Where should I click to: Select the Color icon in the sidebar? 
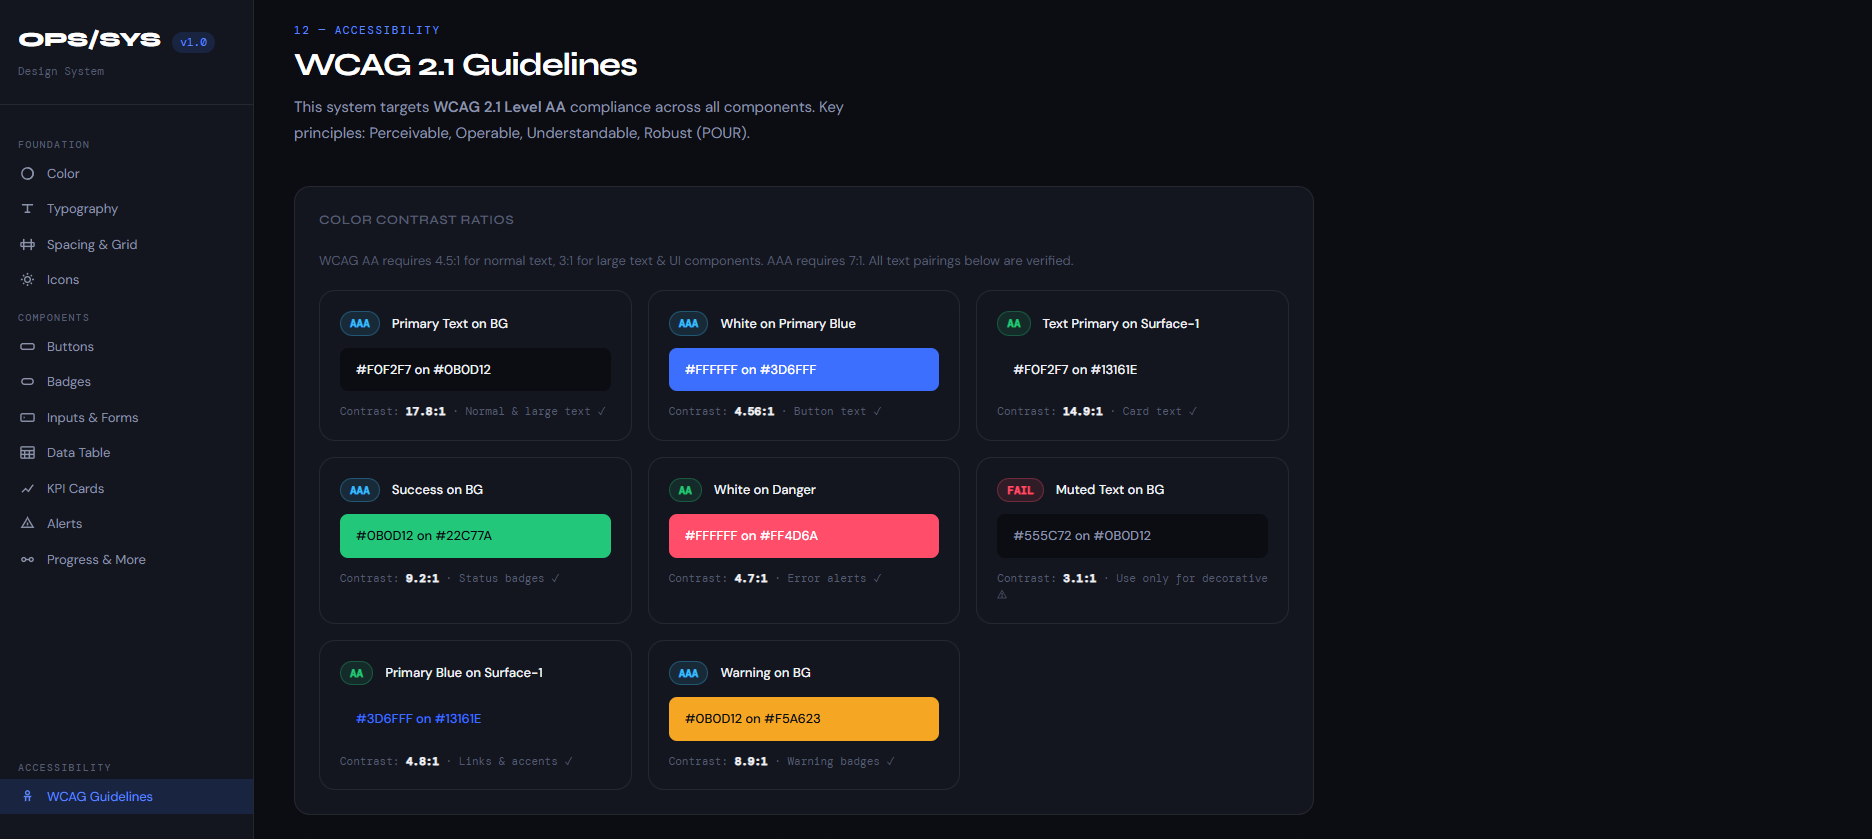click(x=27, y=173)
